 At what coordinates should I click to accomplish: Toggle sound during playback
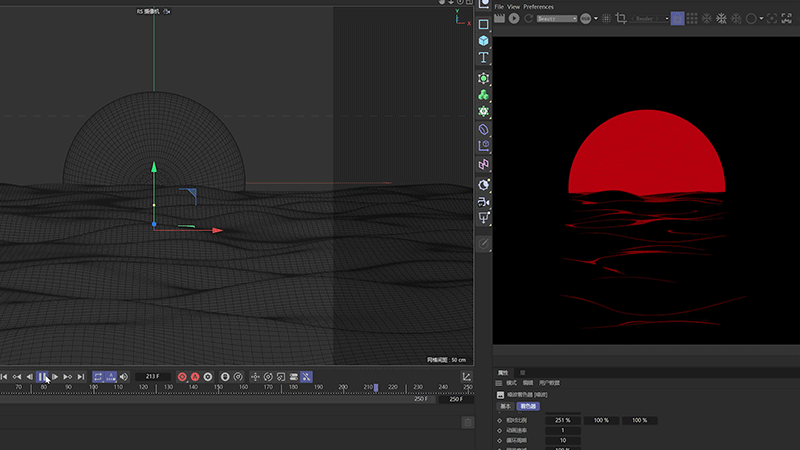pos(124,377)
